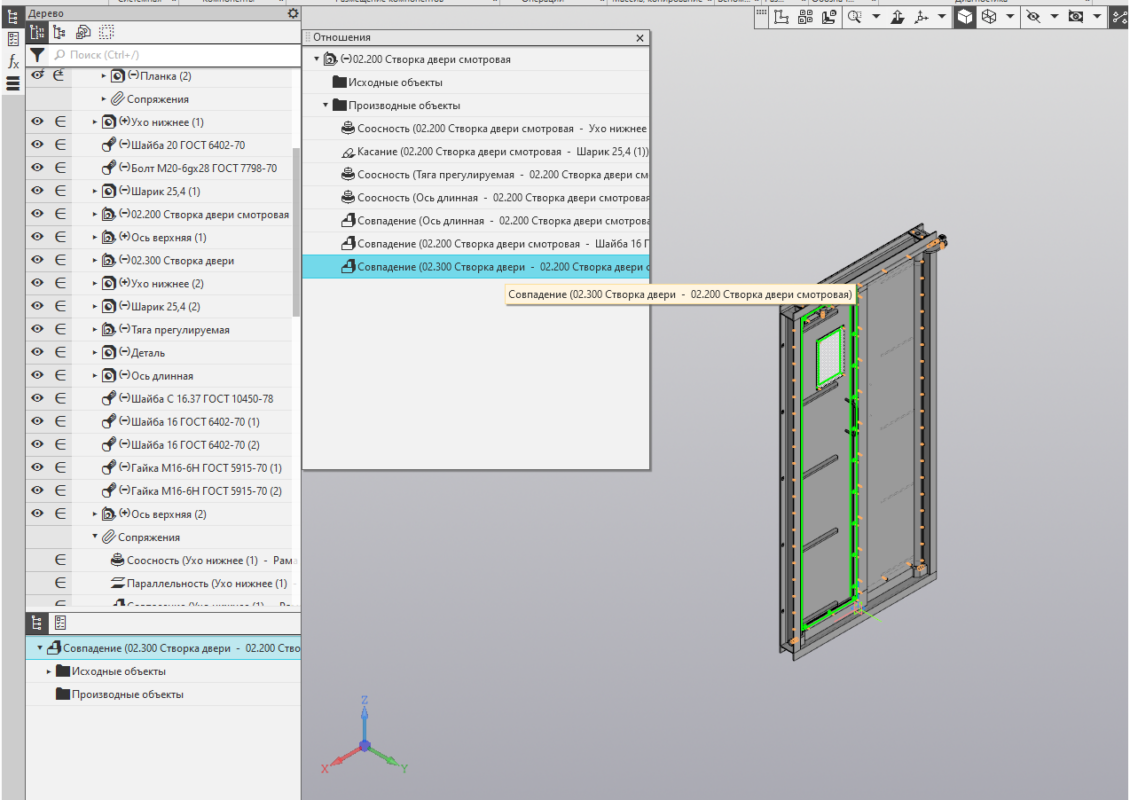Open display mode dropdown arrow
Viewport: 1130px width, 800px height.
pos(1010,17)
